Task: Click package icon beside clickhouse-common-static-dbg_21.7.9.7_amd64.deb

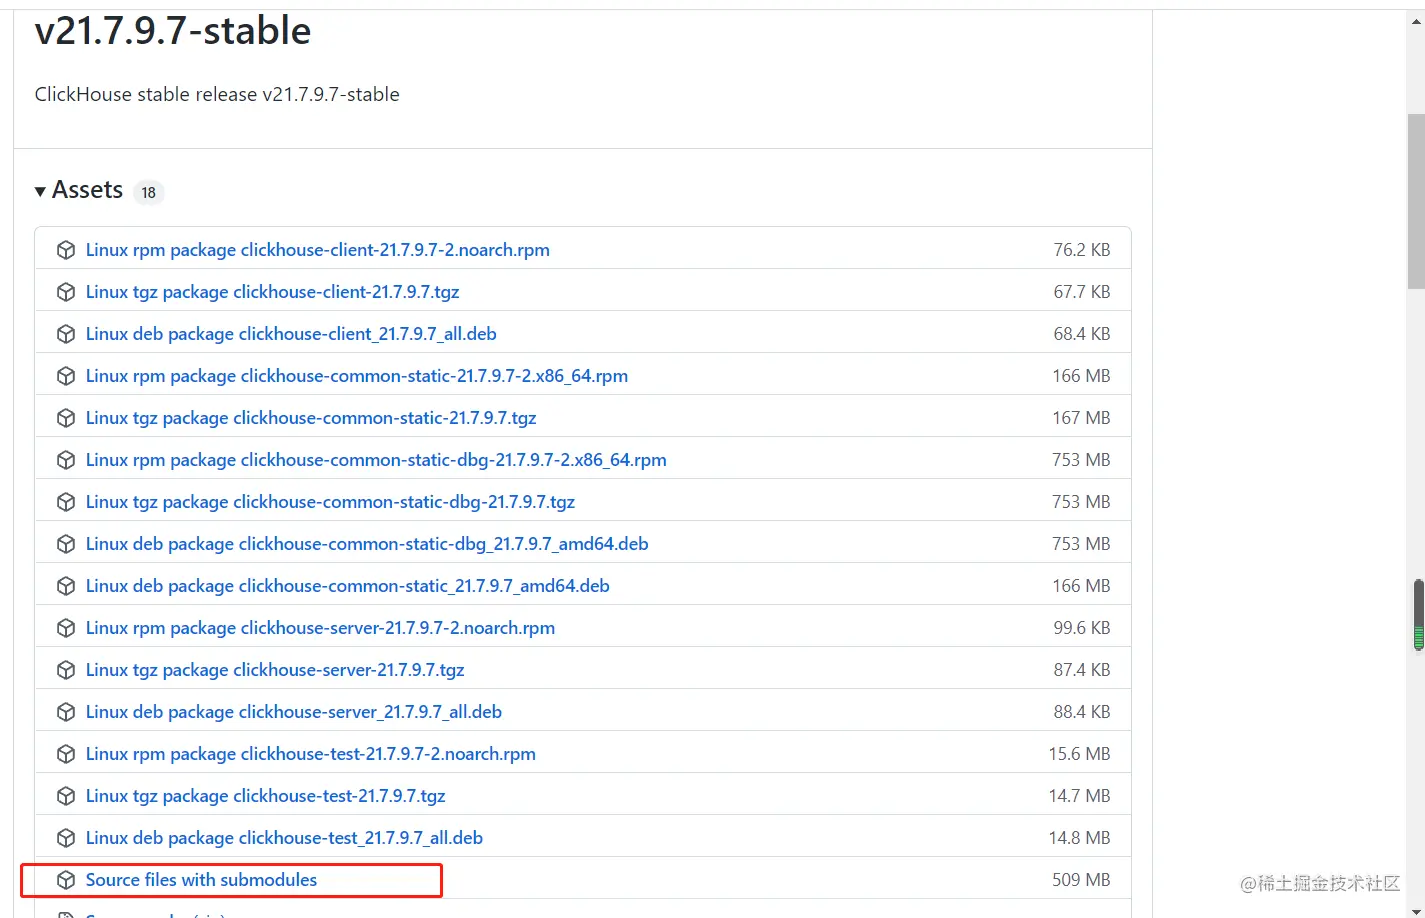Action: [x=66, y=544]
